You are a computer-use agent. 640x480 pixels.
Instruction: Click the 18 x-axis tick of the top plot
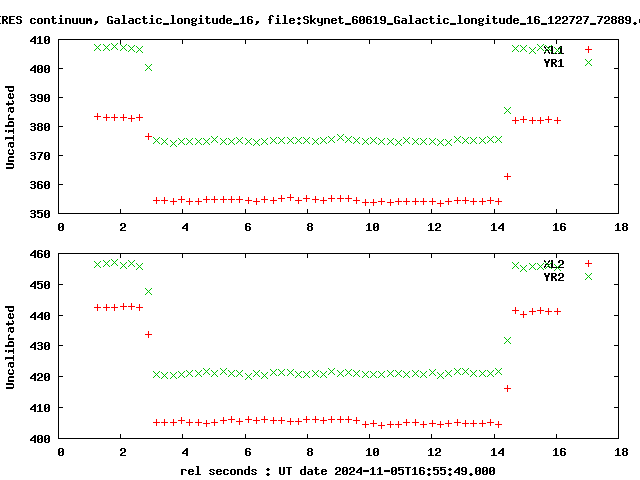[621, 227]
